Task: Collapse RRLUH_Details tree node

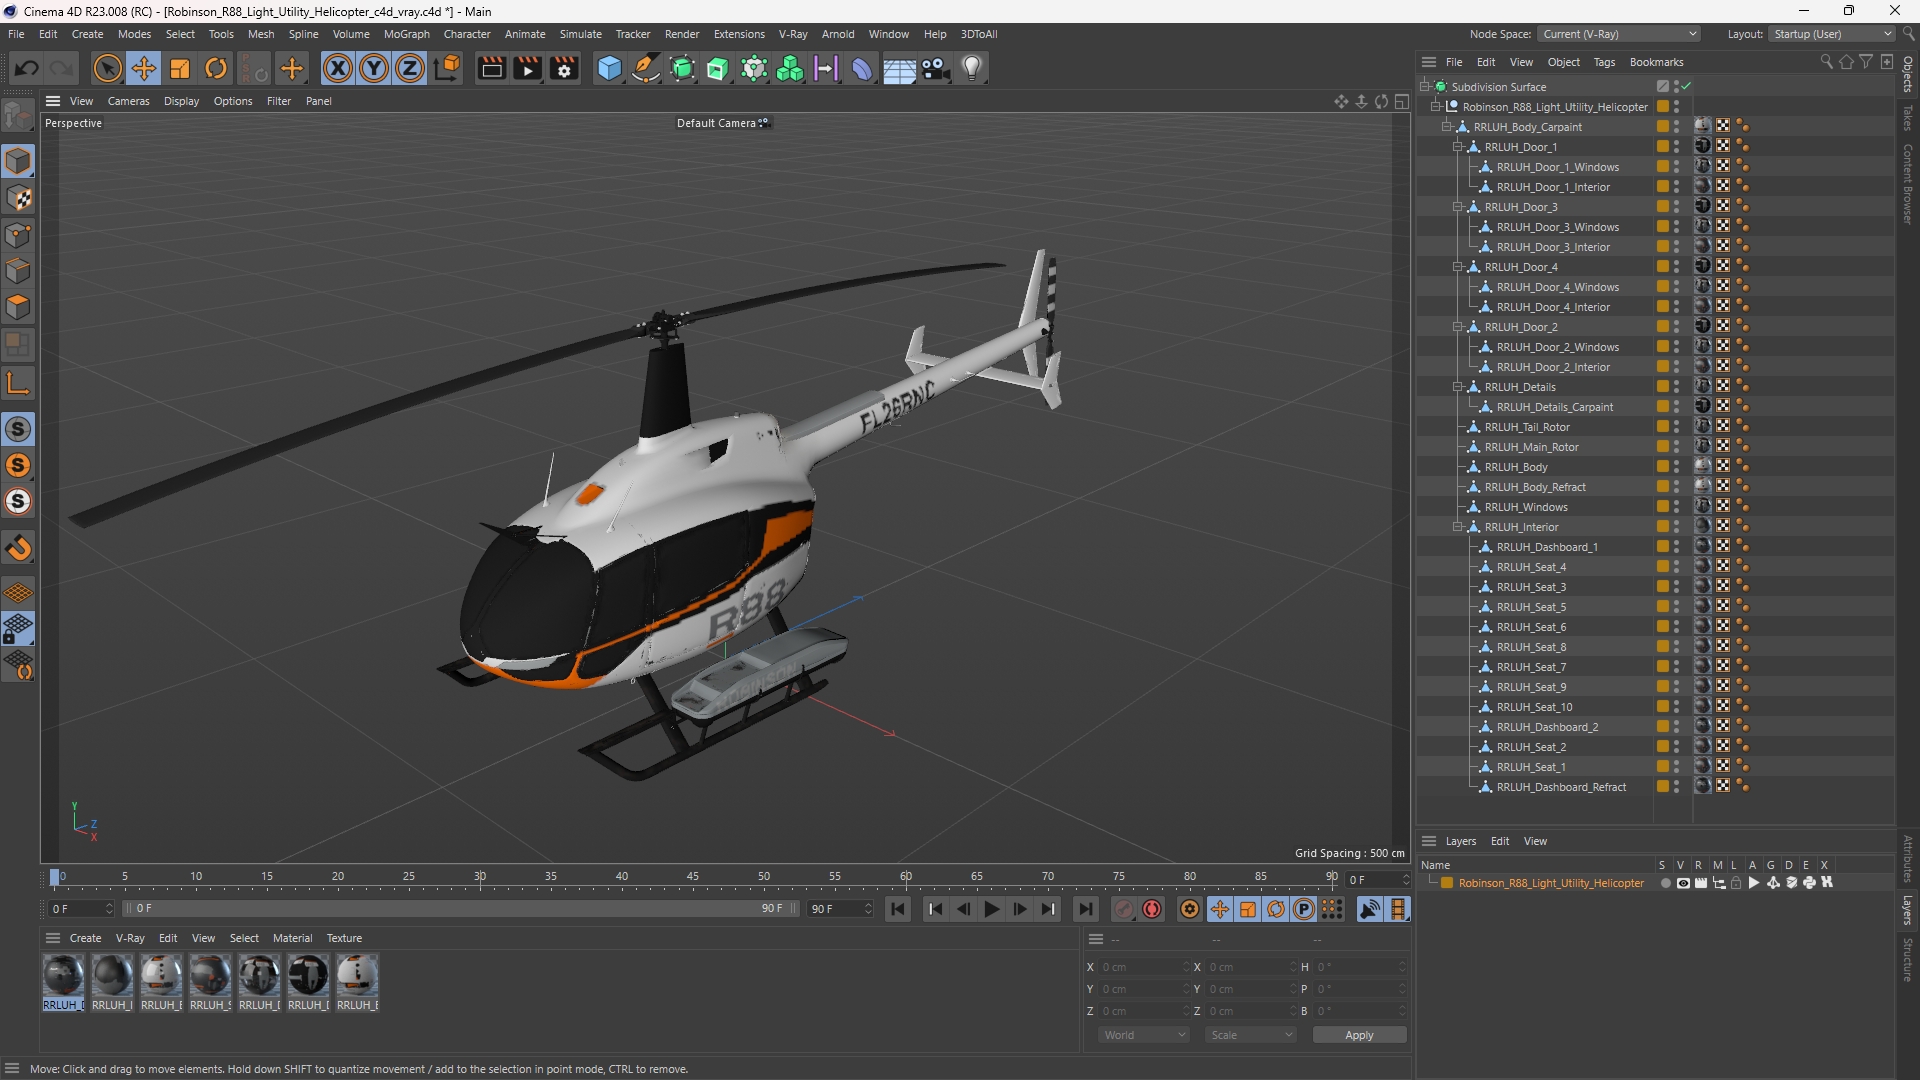Action: (1458, 386)
